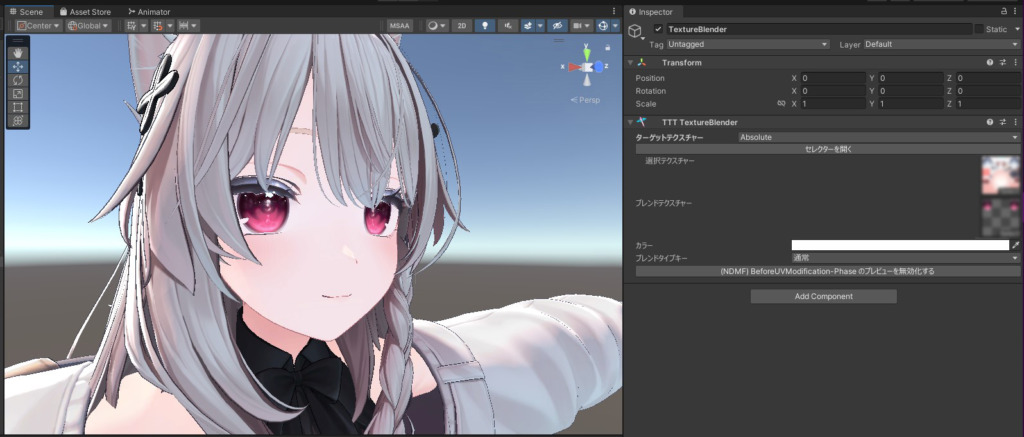Uncheck the TextureBlender active checkbox

pyautogui.click(x=658, y=29)
